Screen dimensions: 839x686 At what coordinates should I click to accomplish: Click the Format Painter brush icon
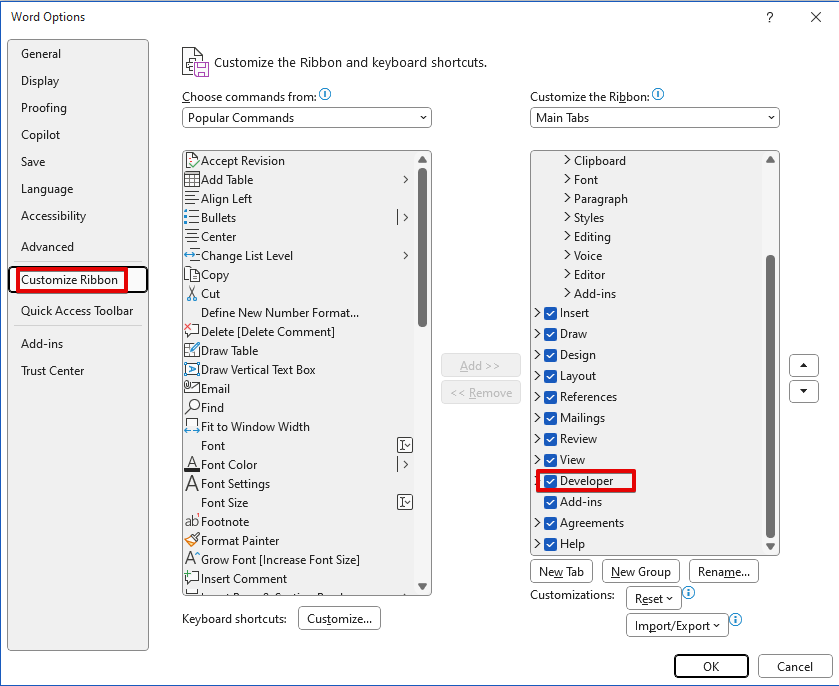pos(192,540)
